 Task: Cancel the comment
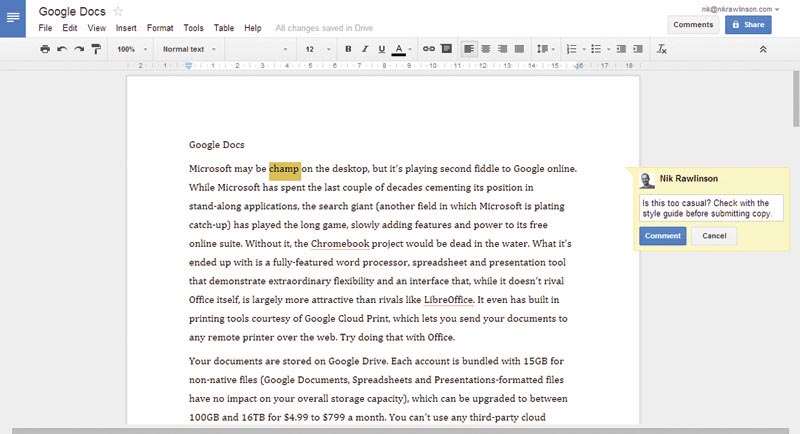click(x=714, y=236)
